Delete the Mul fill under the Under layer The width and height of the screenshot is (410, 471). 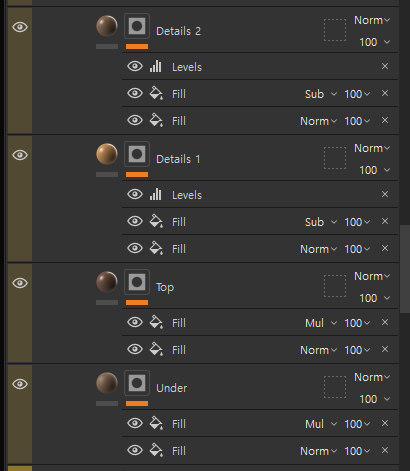pos(385,423)
